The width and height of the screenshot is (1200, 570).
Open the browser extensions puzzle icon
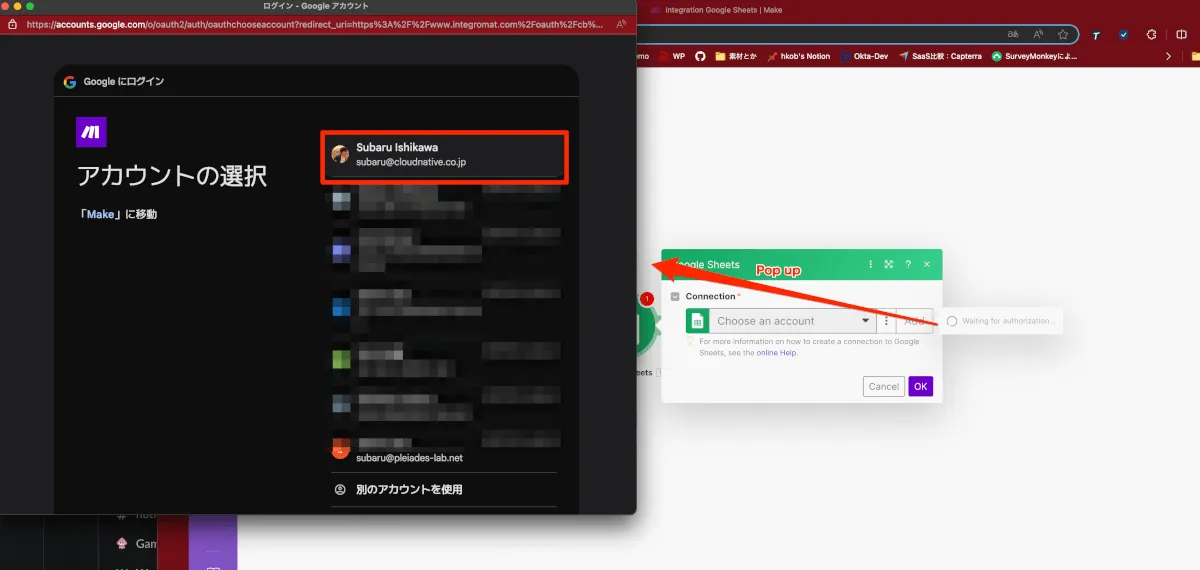click(1151, 35)
